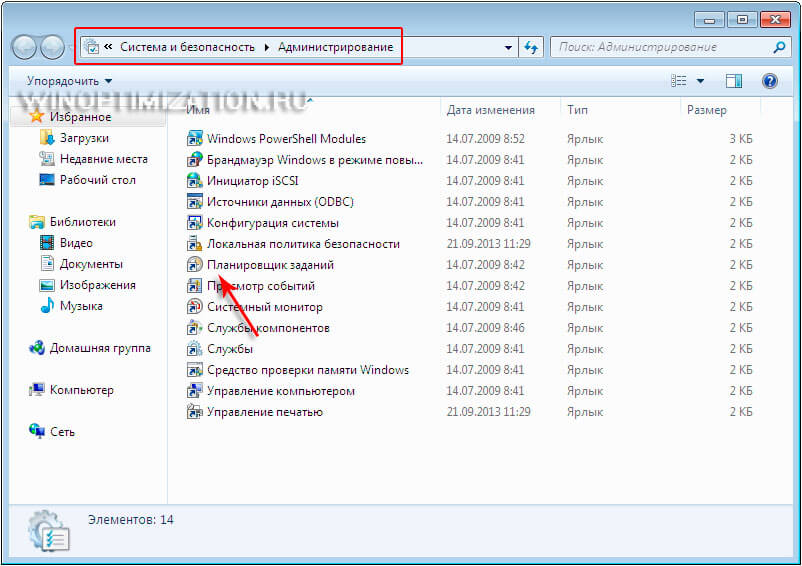Click the Управление печатью printer icon
Image resolution: width=802 pixels, height=566 pixels.
coord(194,412)
